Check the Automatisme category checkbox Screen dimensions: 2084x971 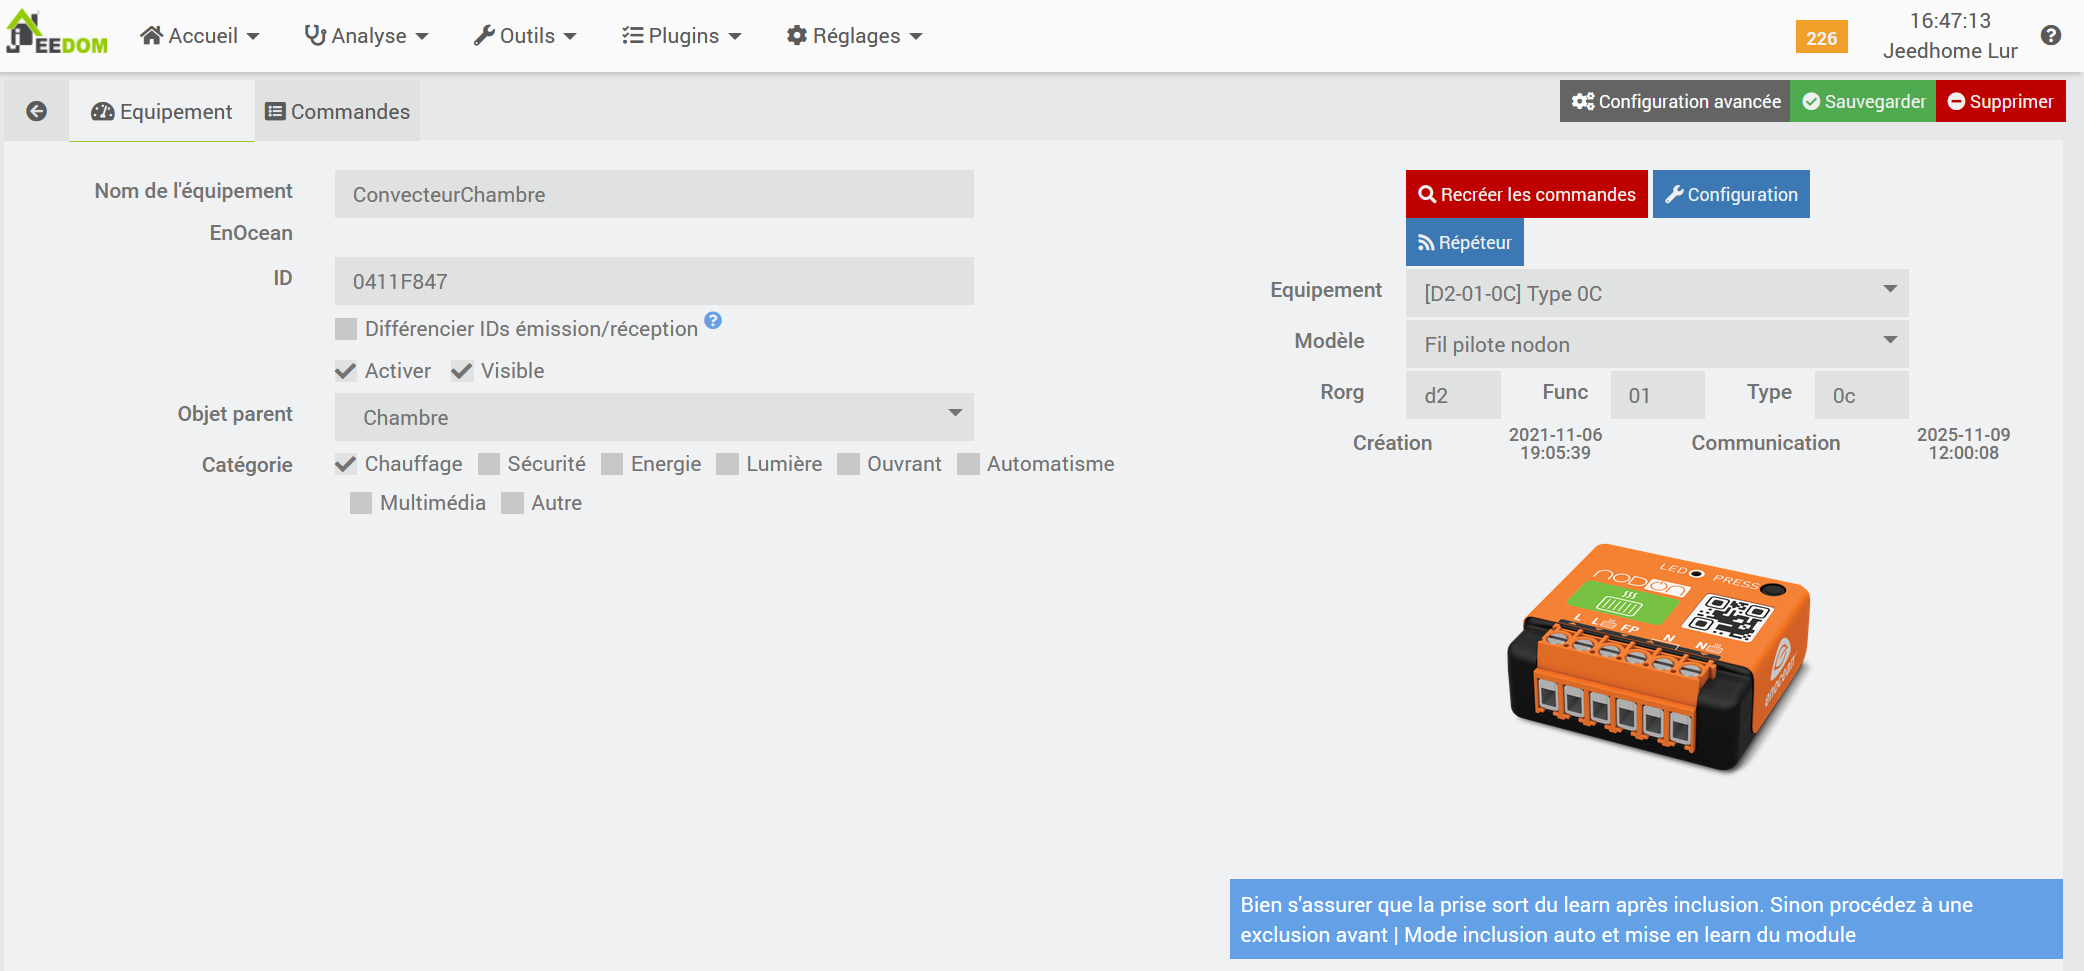coord(968,464)
